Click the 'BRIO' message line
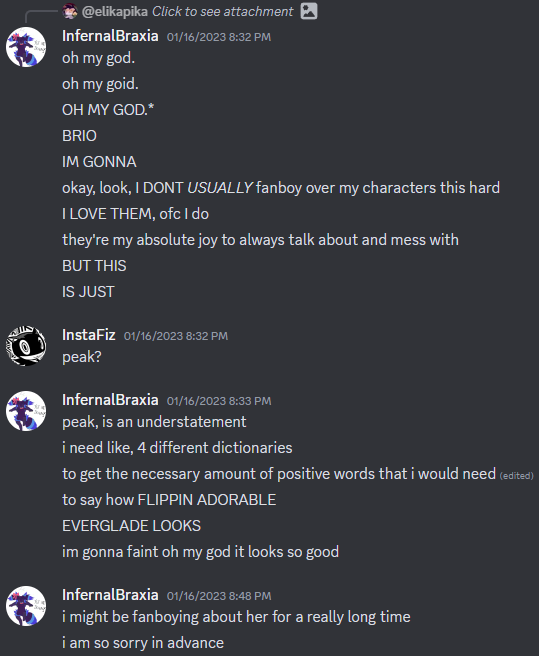539x656 pixels. [x=79, y=136]
